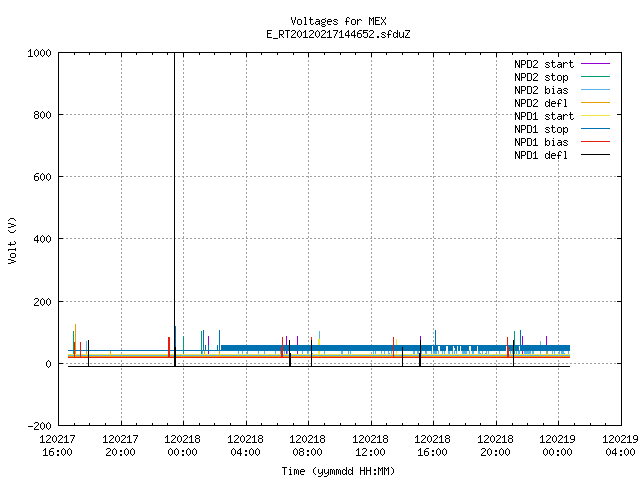Click the 'NPD2 defl' legend label

pos(541,103)
